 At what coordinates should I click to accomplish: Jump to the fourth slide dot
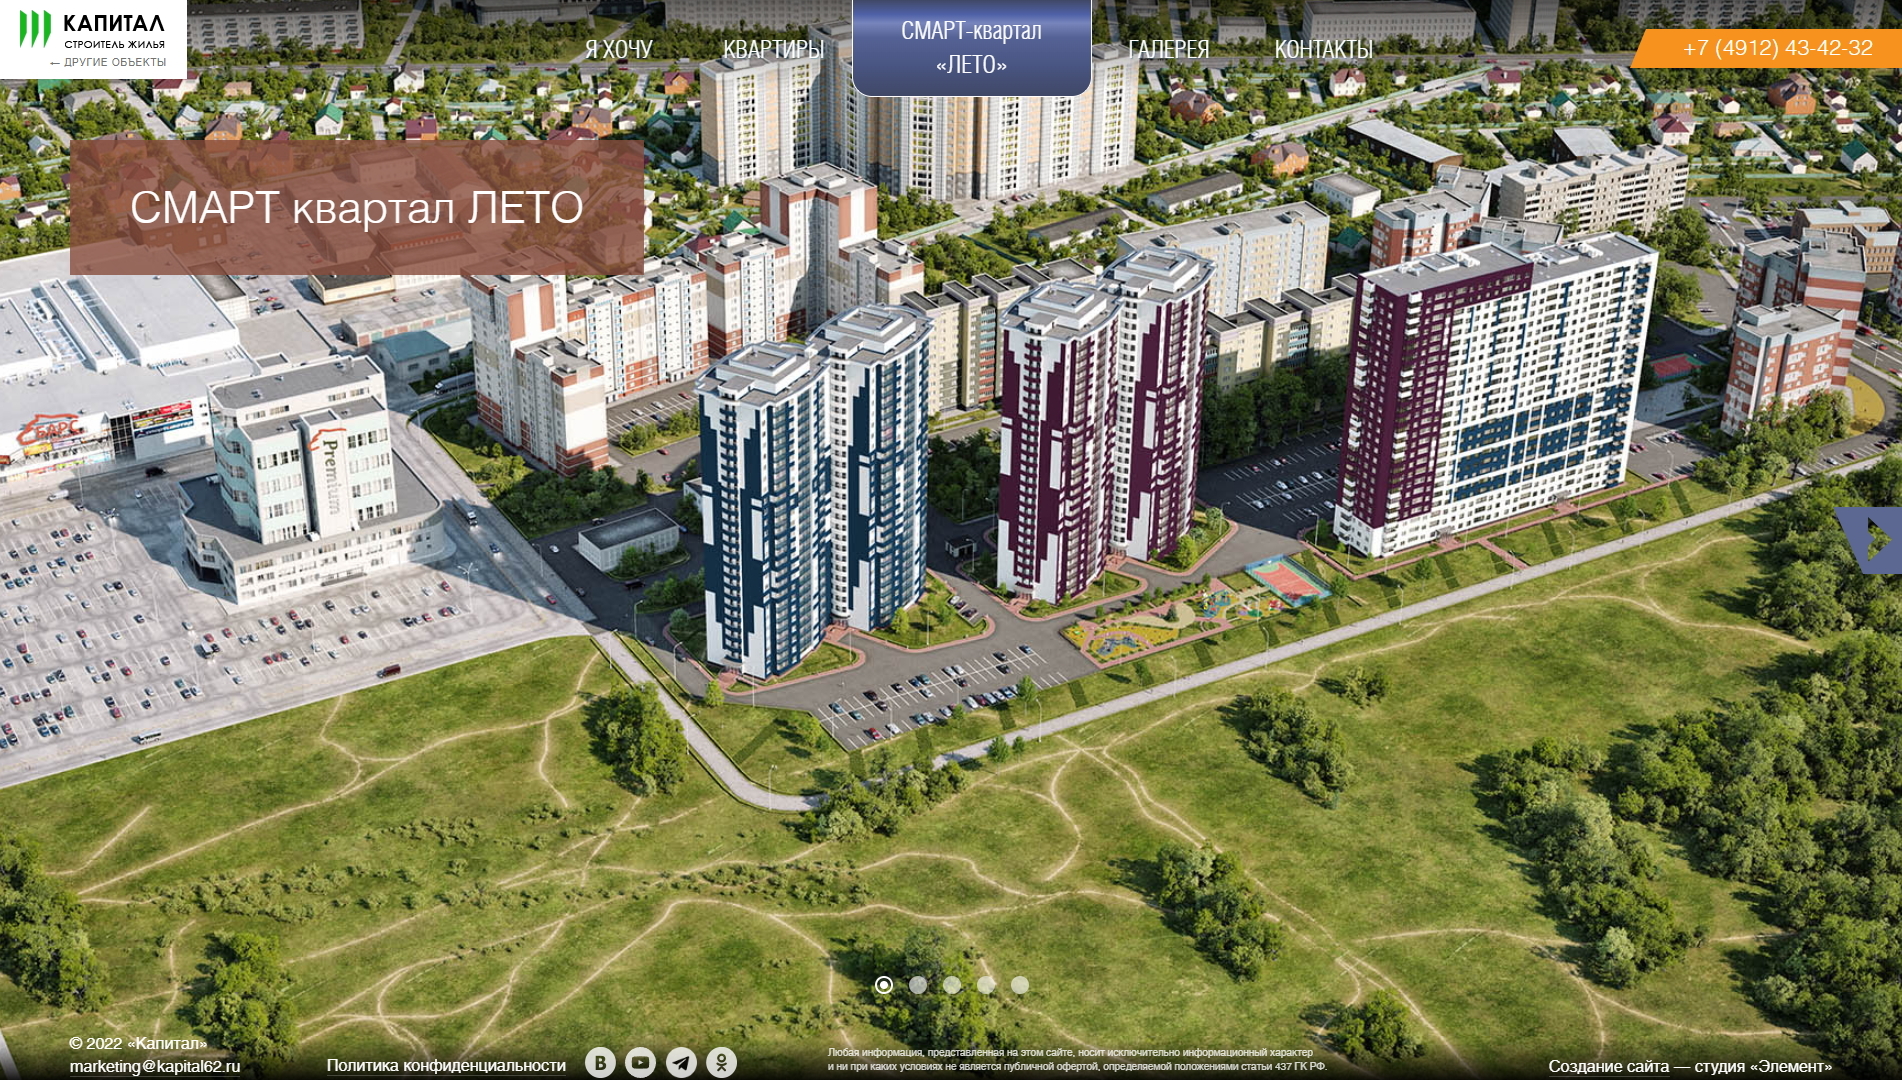[x=986, y=985]
